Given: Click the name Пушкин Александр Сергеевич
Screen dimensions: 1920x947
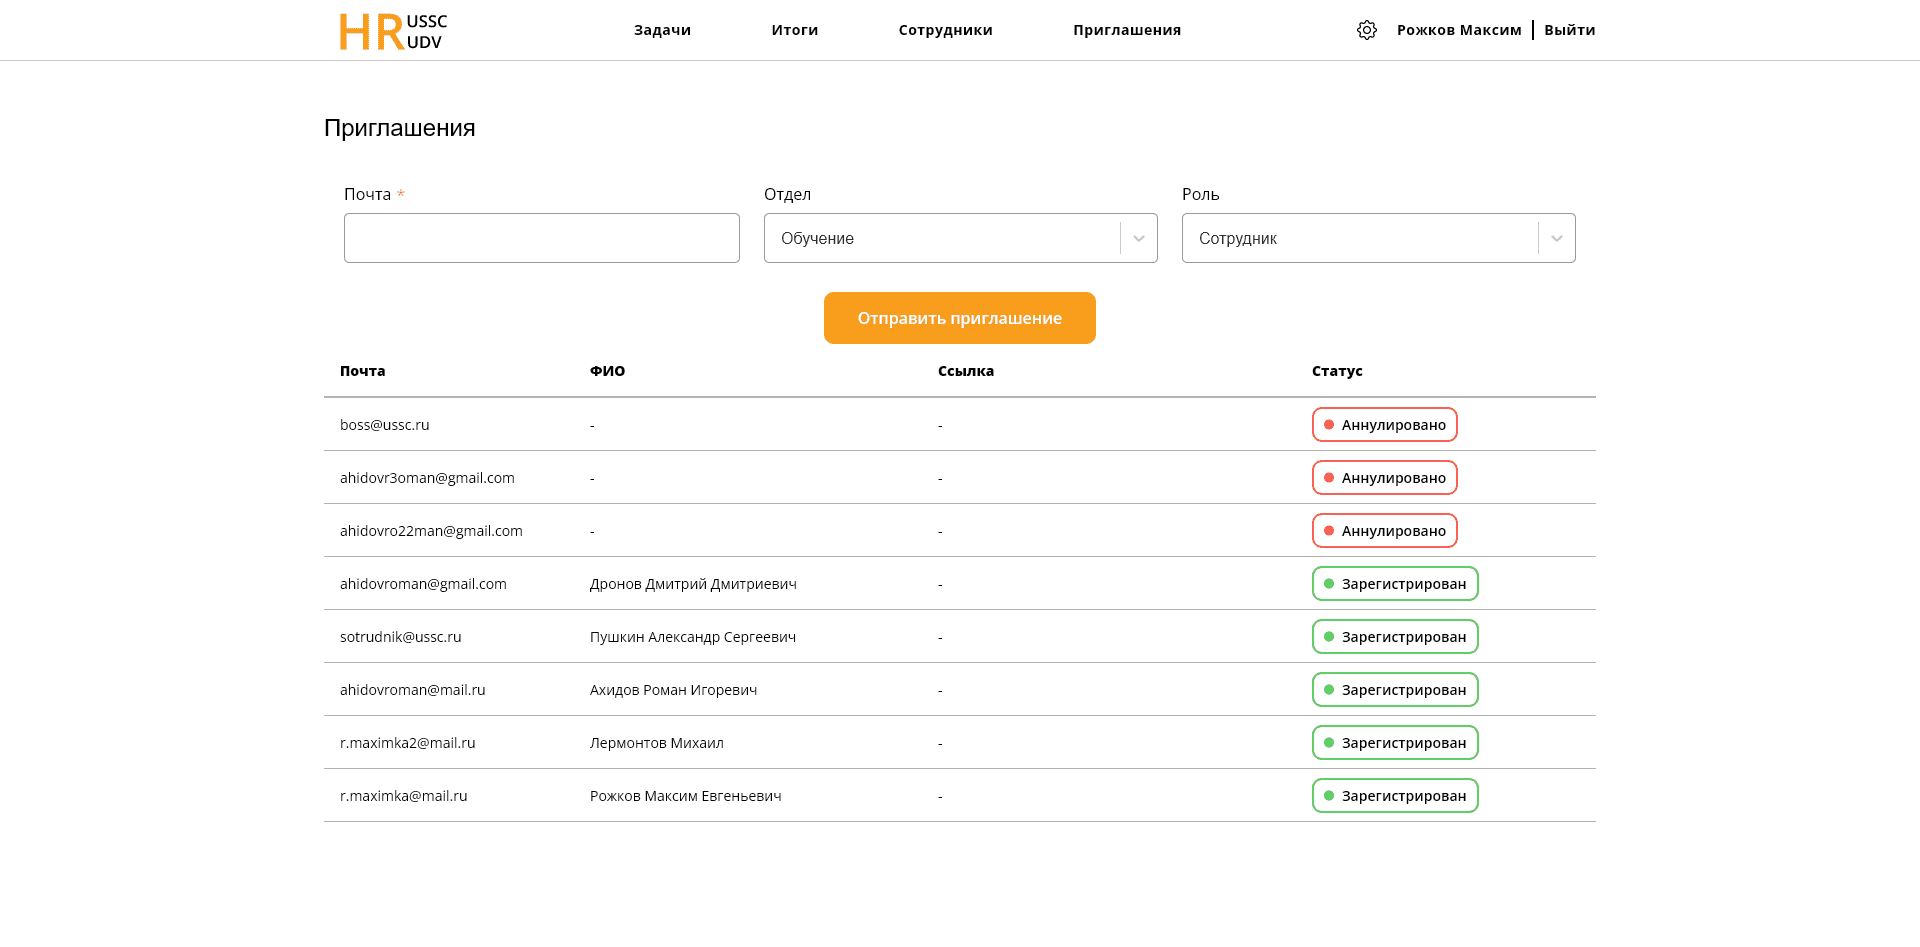Looking at the screenshot, I should pyautogui.click(x=693, y=637).
